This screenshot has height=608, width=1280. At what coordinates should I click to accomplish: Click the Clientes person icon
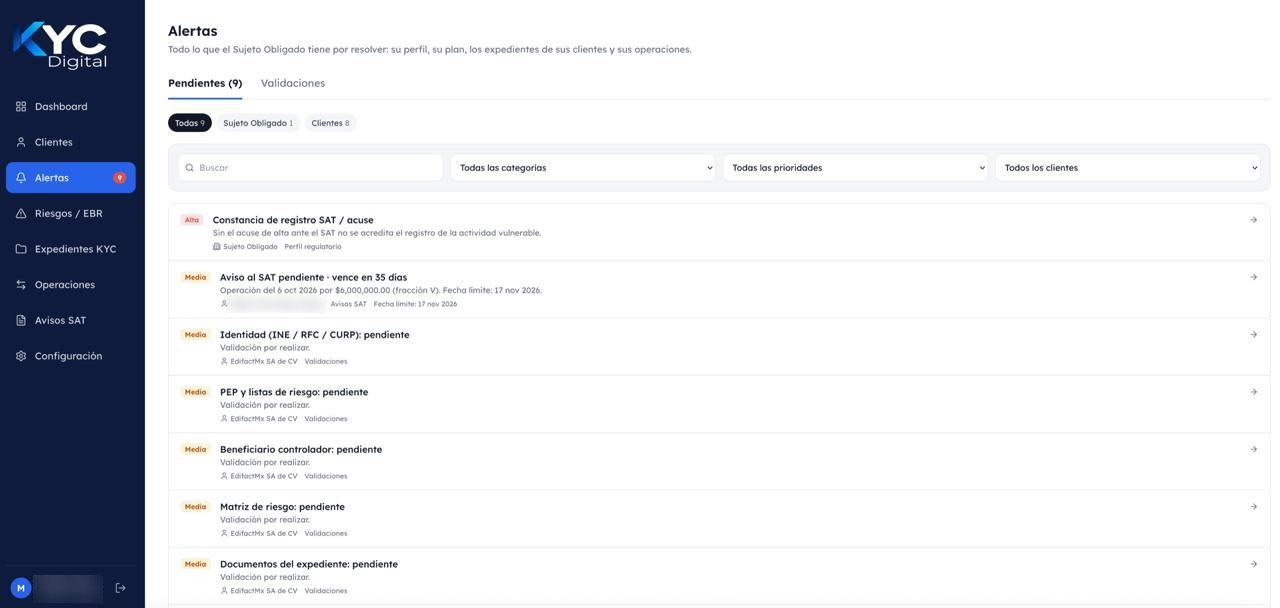pos(21,142)
